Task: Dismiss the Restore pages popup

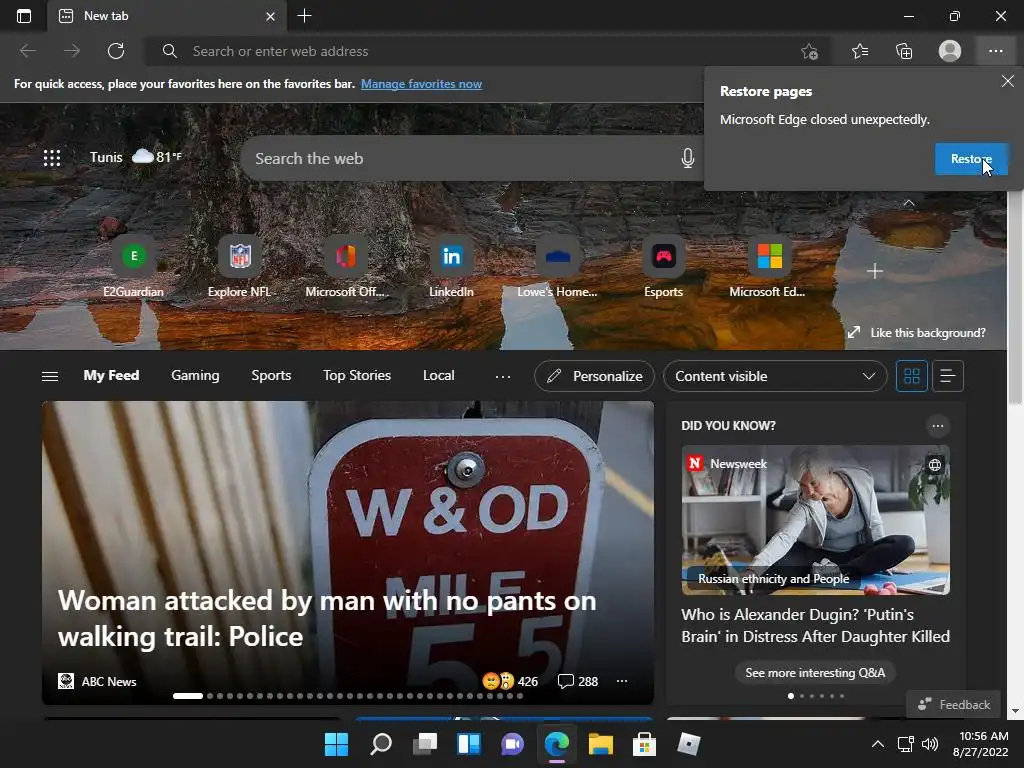Action: click(1008, 81)
